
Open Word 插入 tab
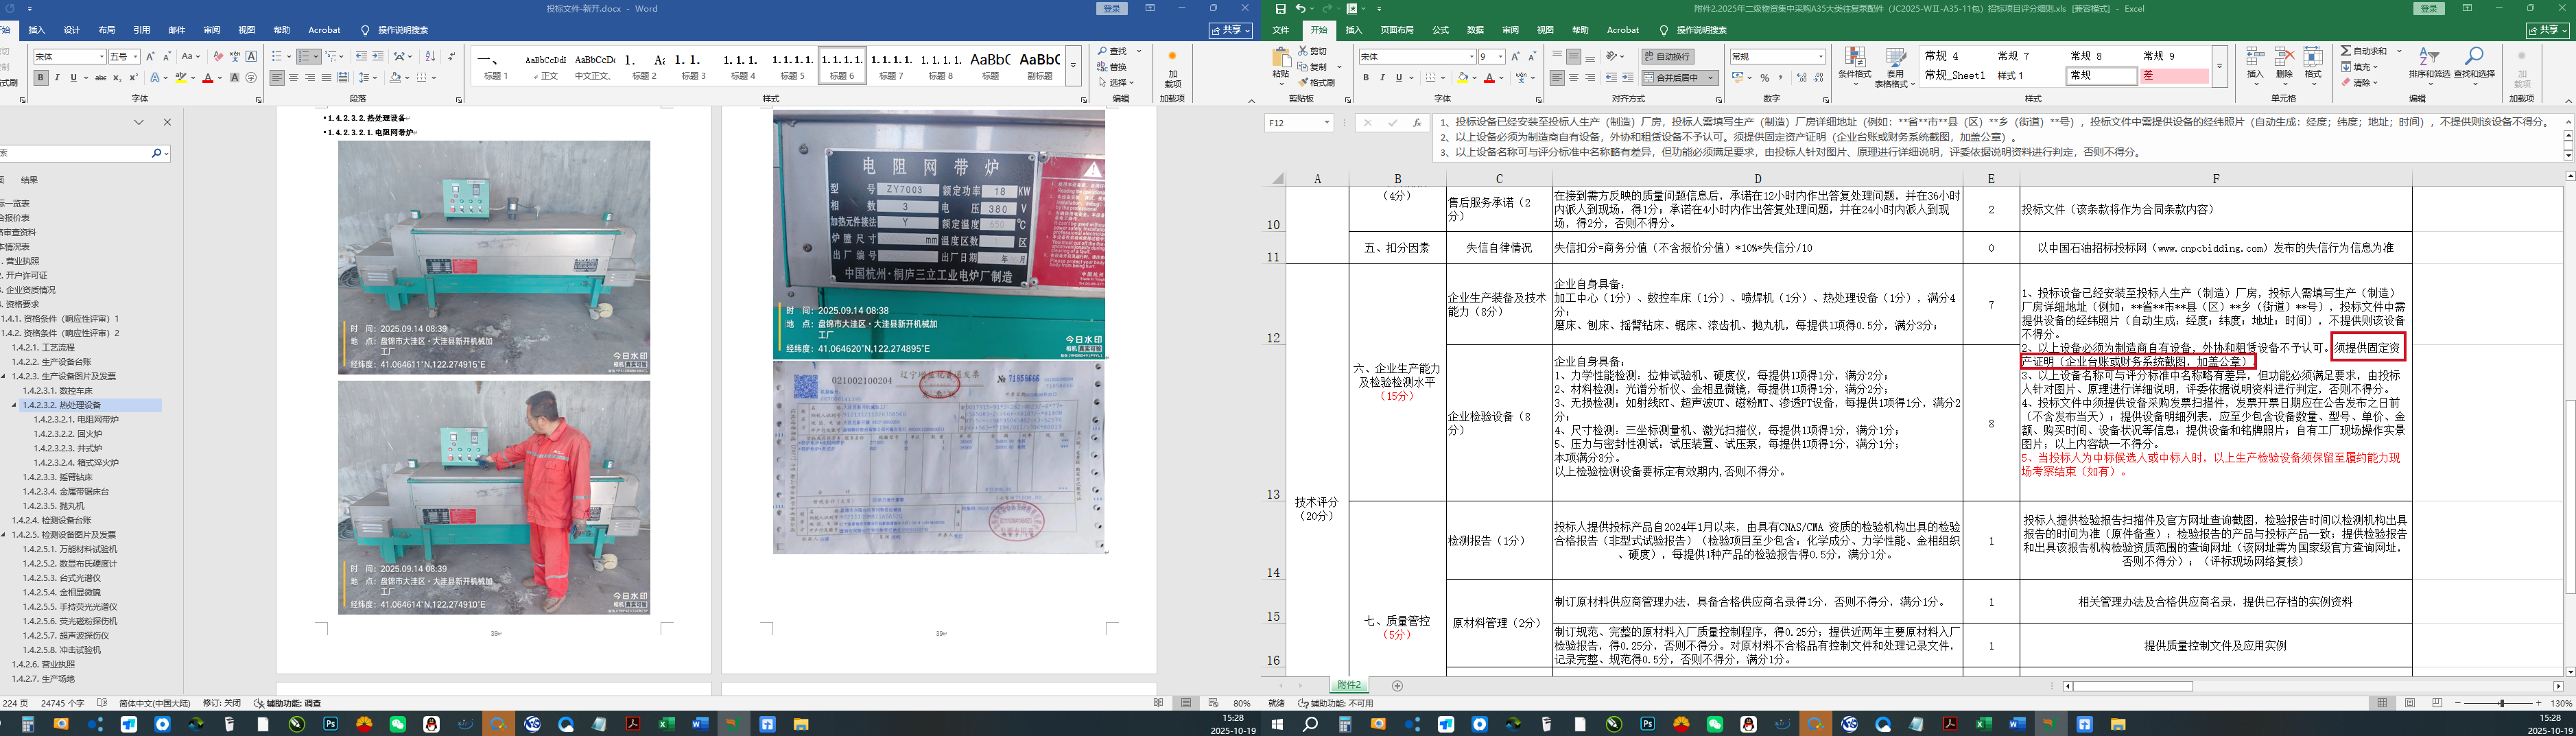point(37,30)
